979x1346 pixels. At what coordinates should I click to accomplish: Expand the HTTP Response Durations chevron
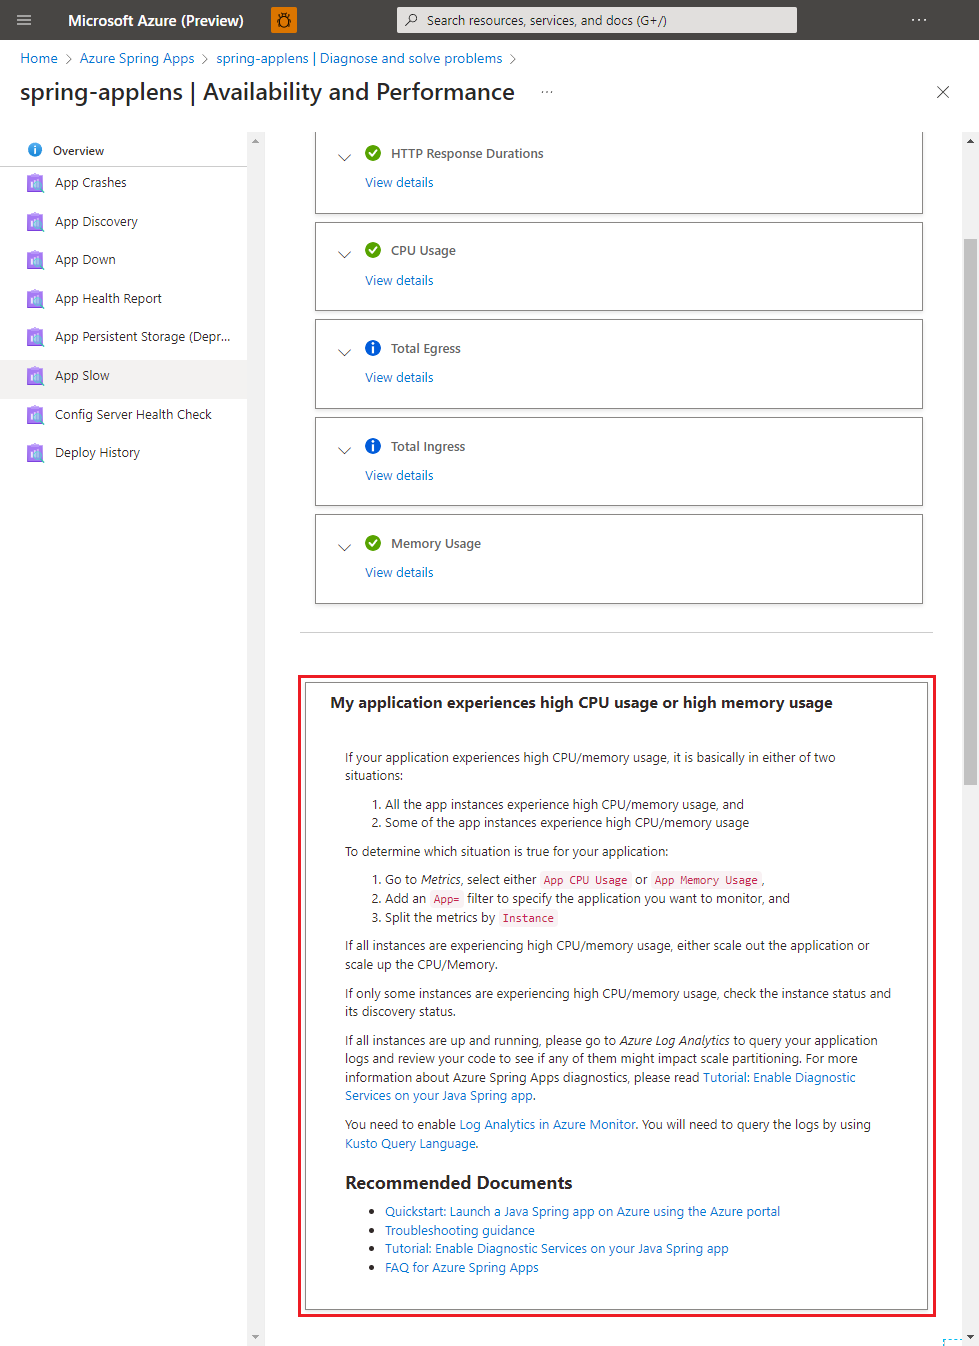[344, 157]
